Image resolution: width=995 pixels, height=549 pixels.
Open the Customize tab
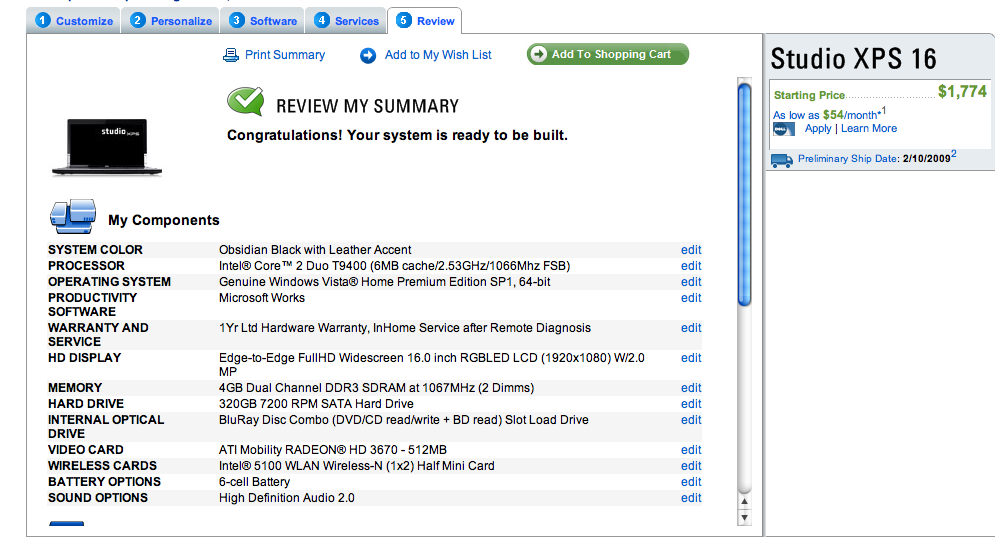pyautogui.click(x=74, y=21)
